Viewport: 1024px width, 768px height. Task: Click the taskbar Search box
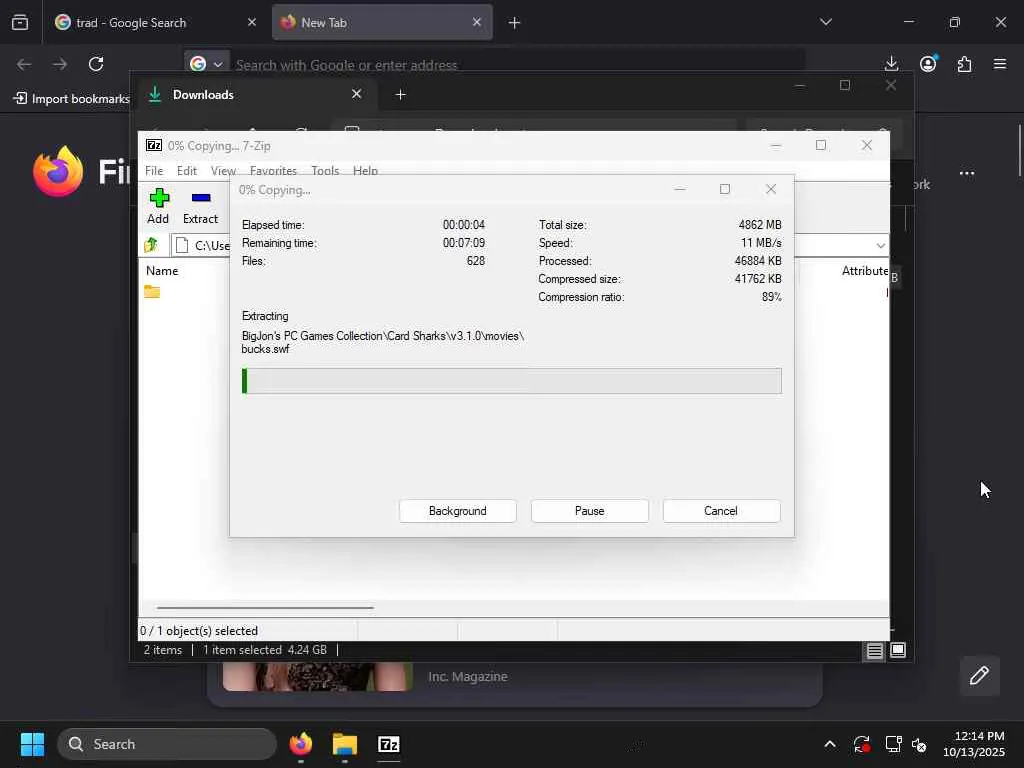(x=167, y=744)
